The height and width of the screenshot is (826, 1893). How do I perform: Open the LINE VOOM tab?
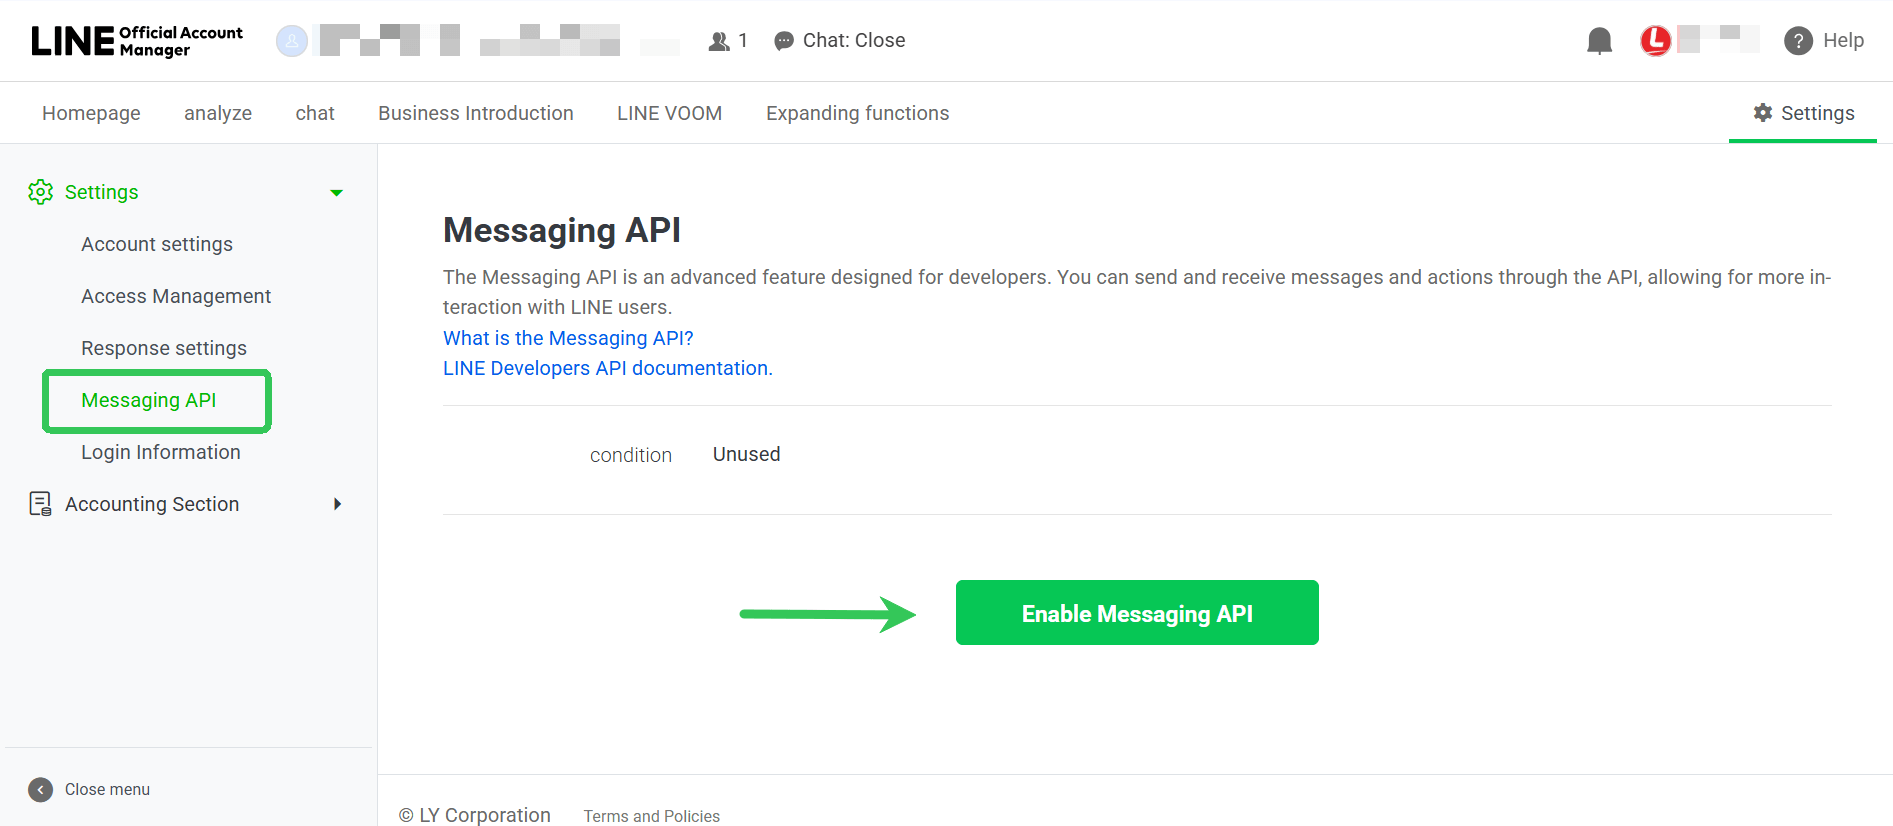click(670, 113)
